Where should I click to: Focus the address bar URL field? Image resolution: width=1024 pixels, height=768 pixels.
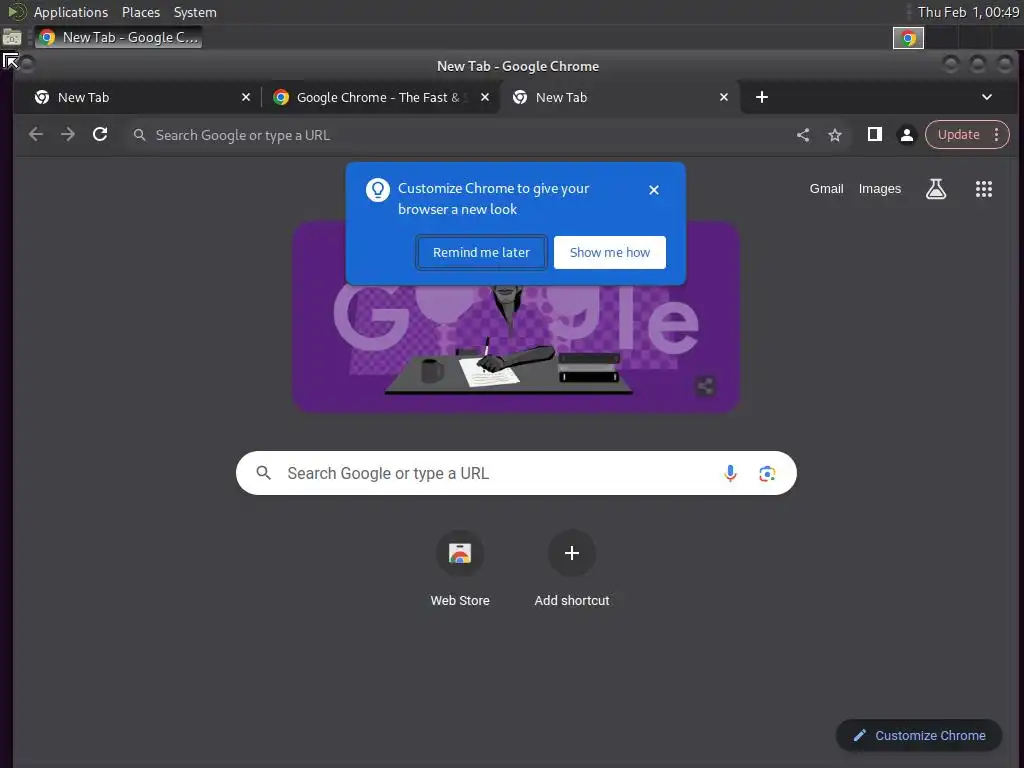[457, 135]
